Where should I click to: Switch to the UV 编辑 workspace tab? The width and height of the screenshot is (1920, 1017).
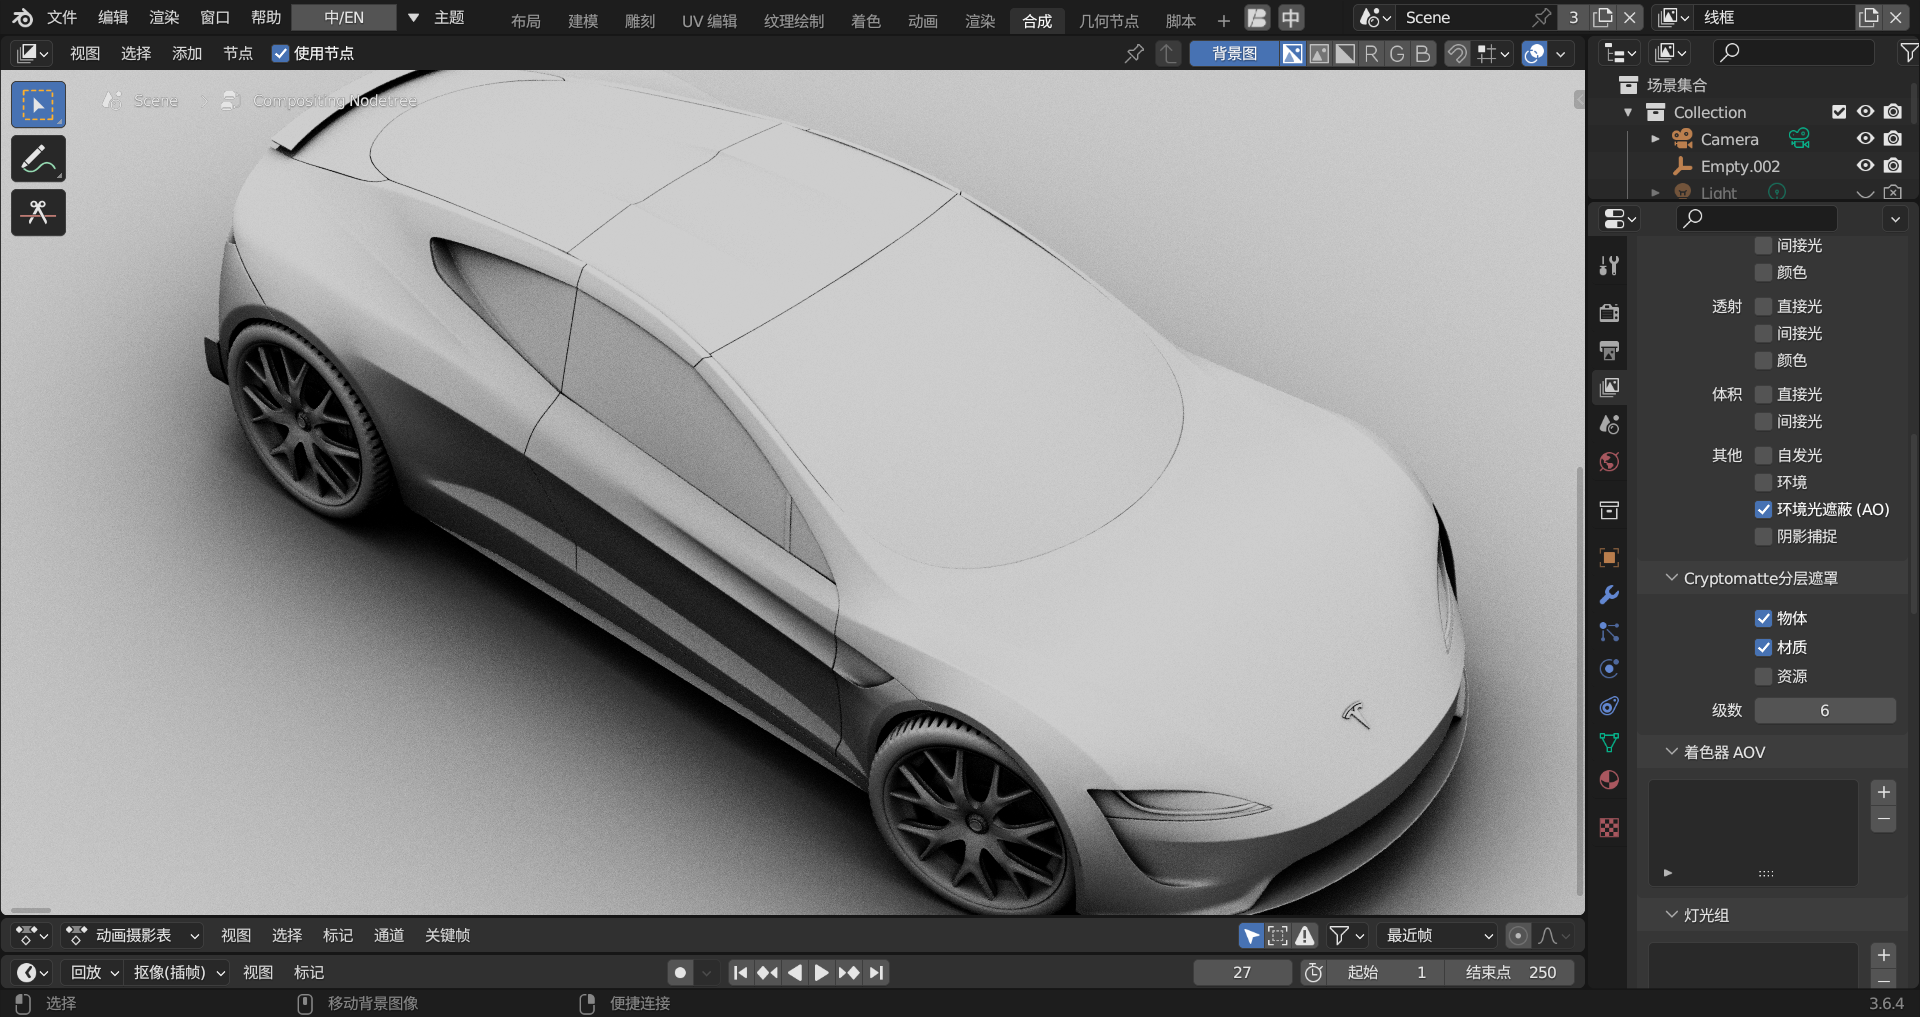click(x=709, y=20)
